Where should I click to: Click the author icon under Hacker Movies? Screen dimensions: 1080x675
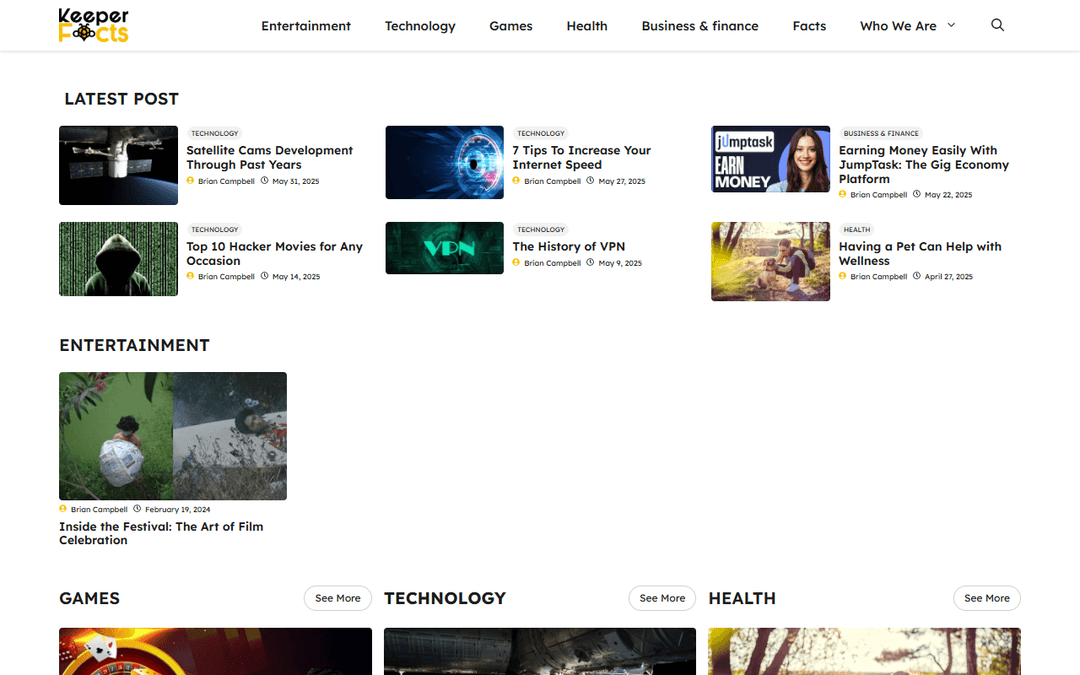190,276
